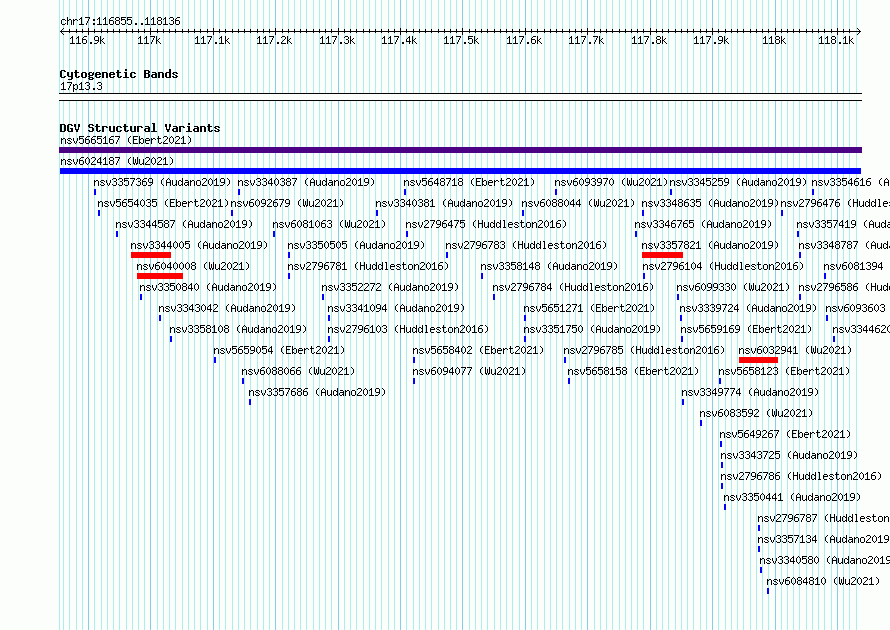Open nsv3346765 (Audano2019) entry
The width and height of the screenshot is (890, 630).
(704, 224)
